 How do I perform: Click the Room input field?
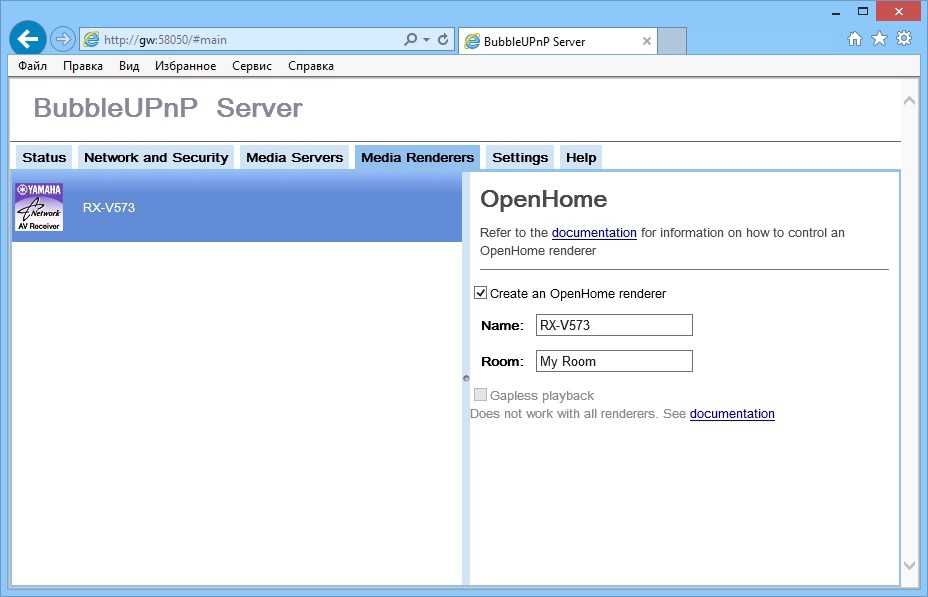click(614, 361)
